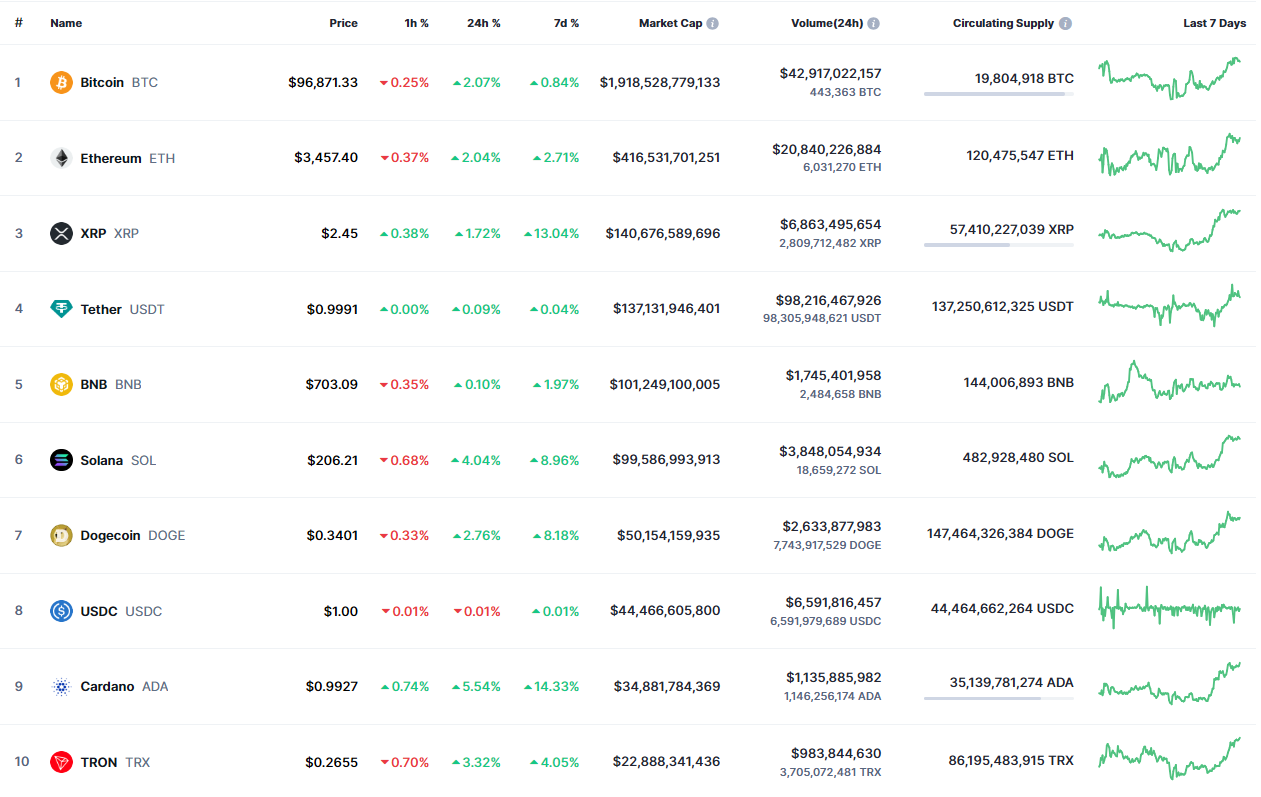Open XRP last 7 days sparkline chart
The width and height of the screenshot is (1261, 797).
tap(1170, 230)
